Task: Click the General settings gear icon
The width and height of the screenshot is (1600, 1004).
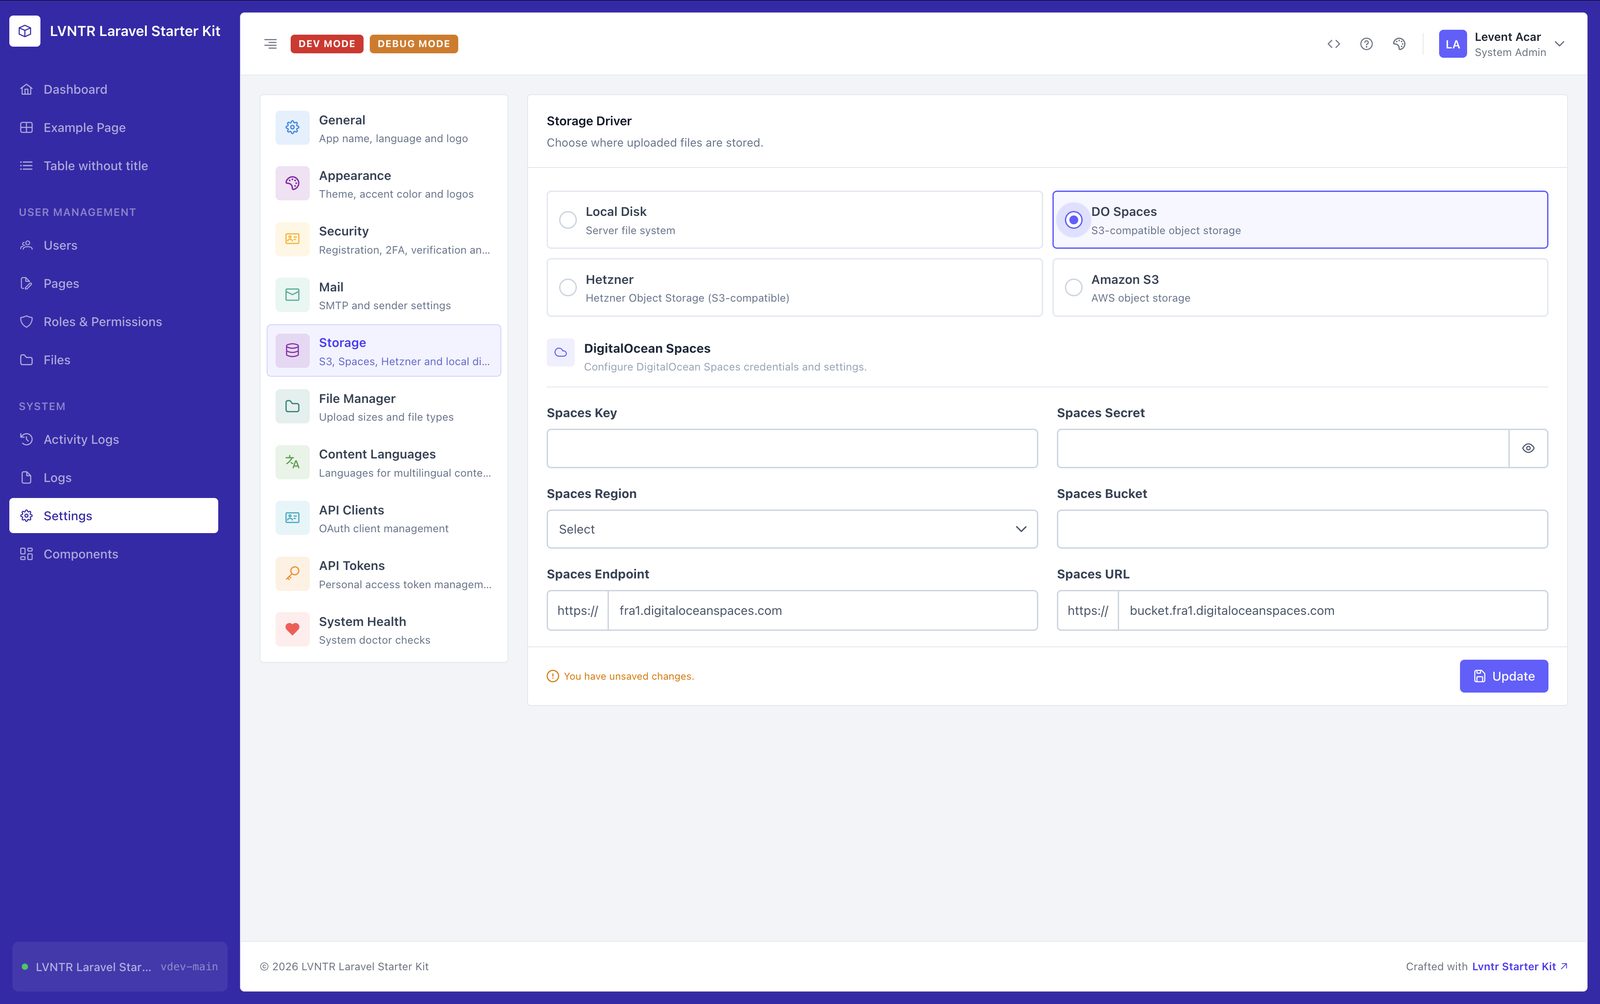Action: tap(292, 128)
